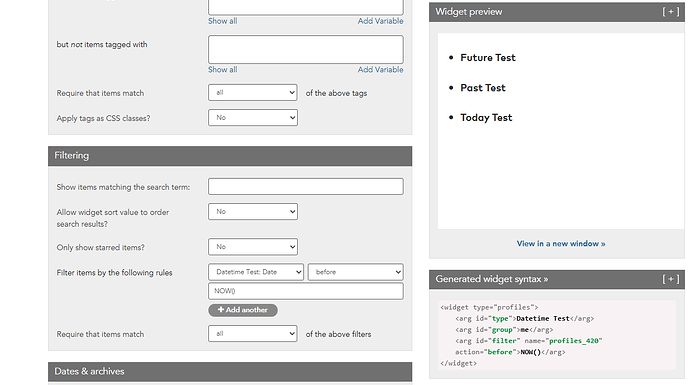Click Show all under the top tags field
This screenshot has height=385, width=690.
pos(223,21)
